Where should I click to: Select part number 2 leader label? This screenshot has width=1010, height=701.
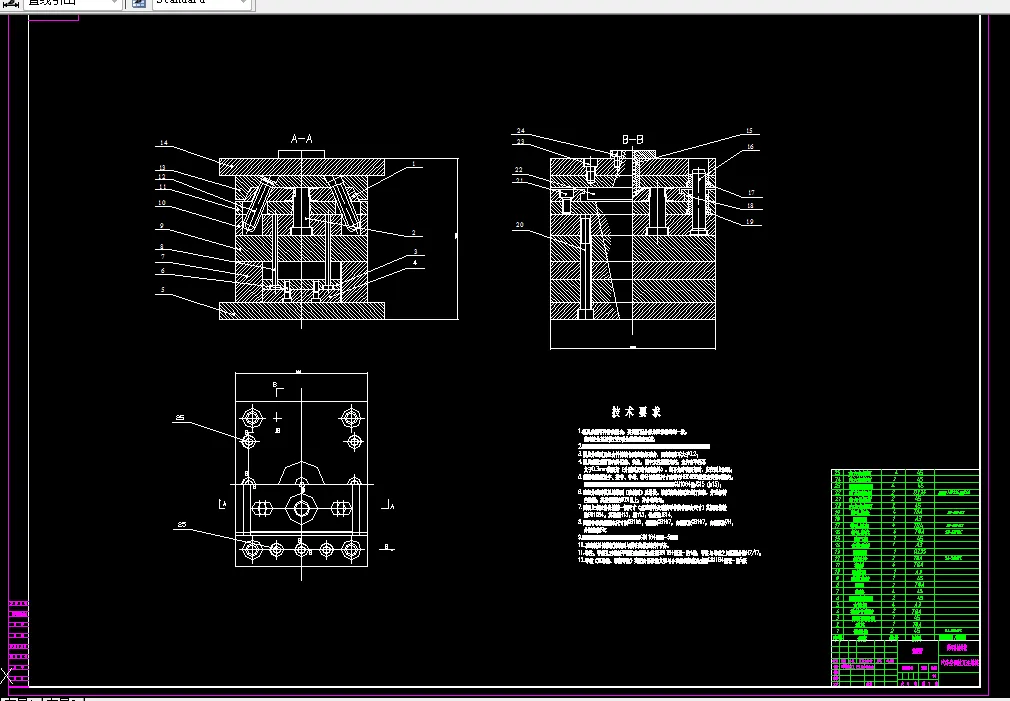[x=414, y=233]
